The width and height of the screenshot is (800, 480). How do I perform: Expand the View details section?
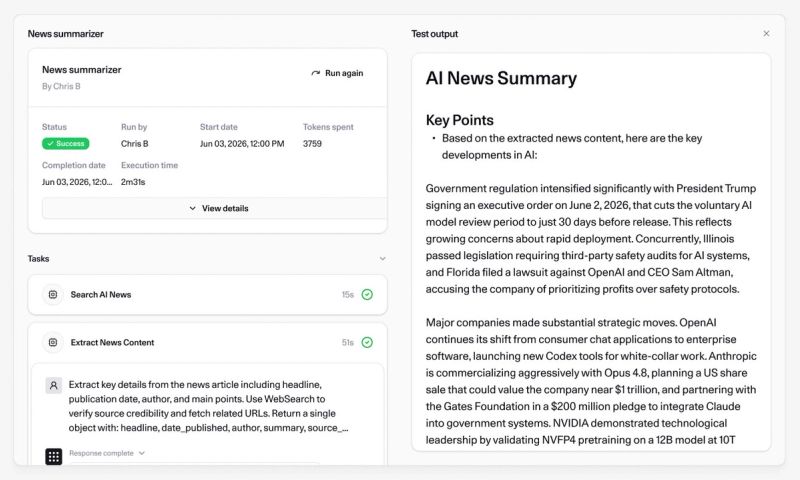coord(214,208)
